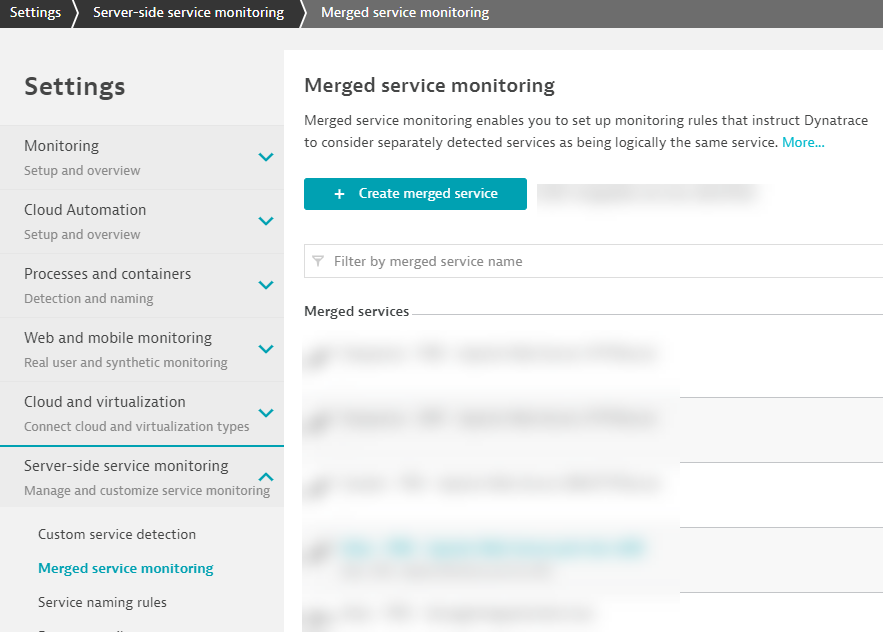Follow the More... documentation link
The image size is (883, 632).
pos(803,142)
